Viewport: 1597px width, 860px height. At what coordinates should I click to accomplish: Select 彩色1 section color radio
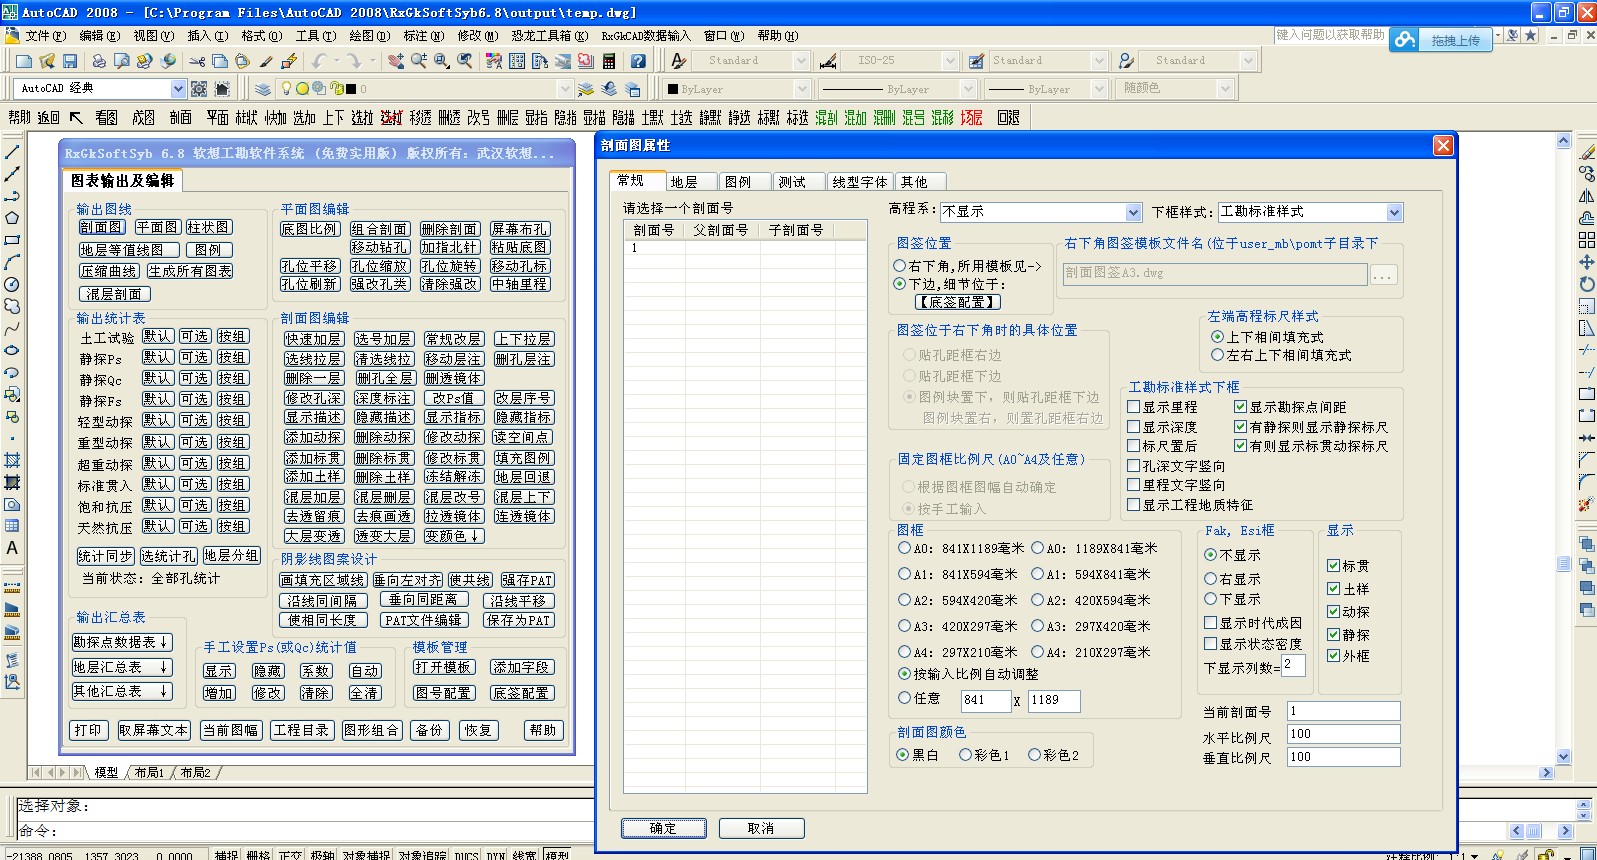click(965, 755)
